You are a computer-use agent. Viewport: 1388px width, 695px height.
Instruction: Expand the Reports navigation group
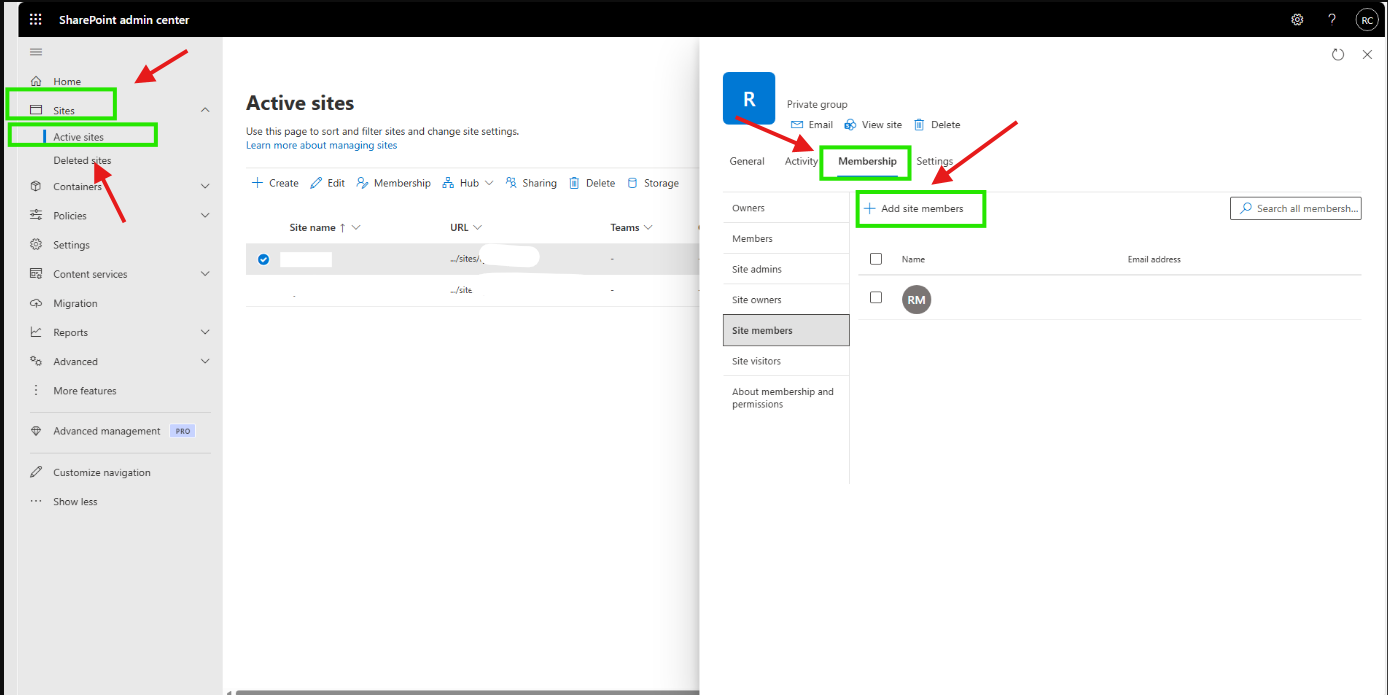point(205,332)
